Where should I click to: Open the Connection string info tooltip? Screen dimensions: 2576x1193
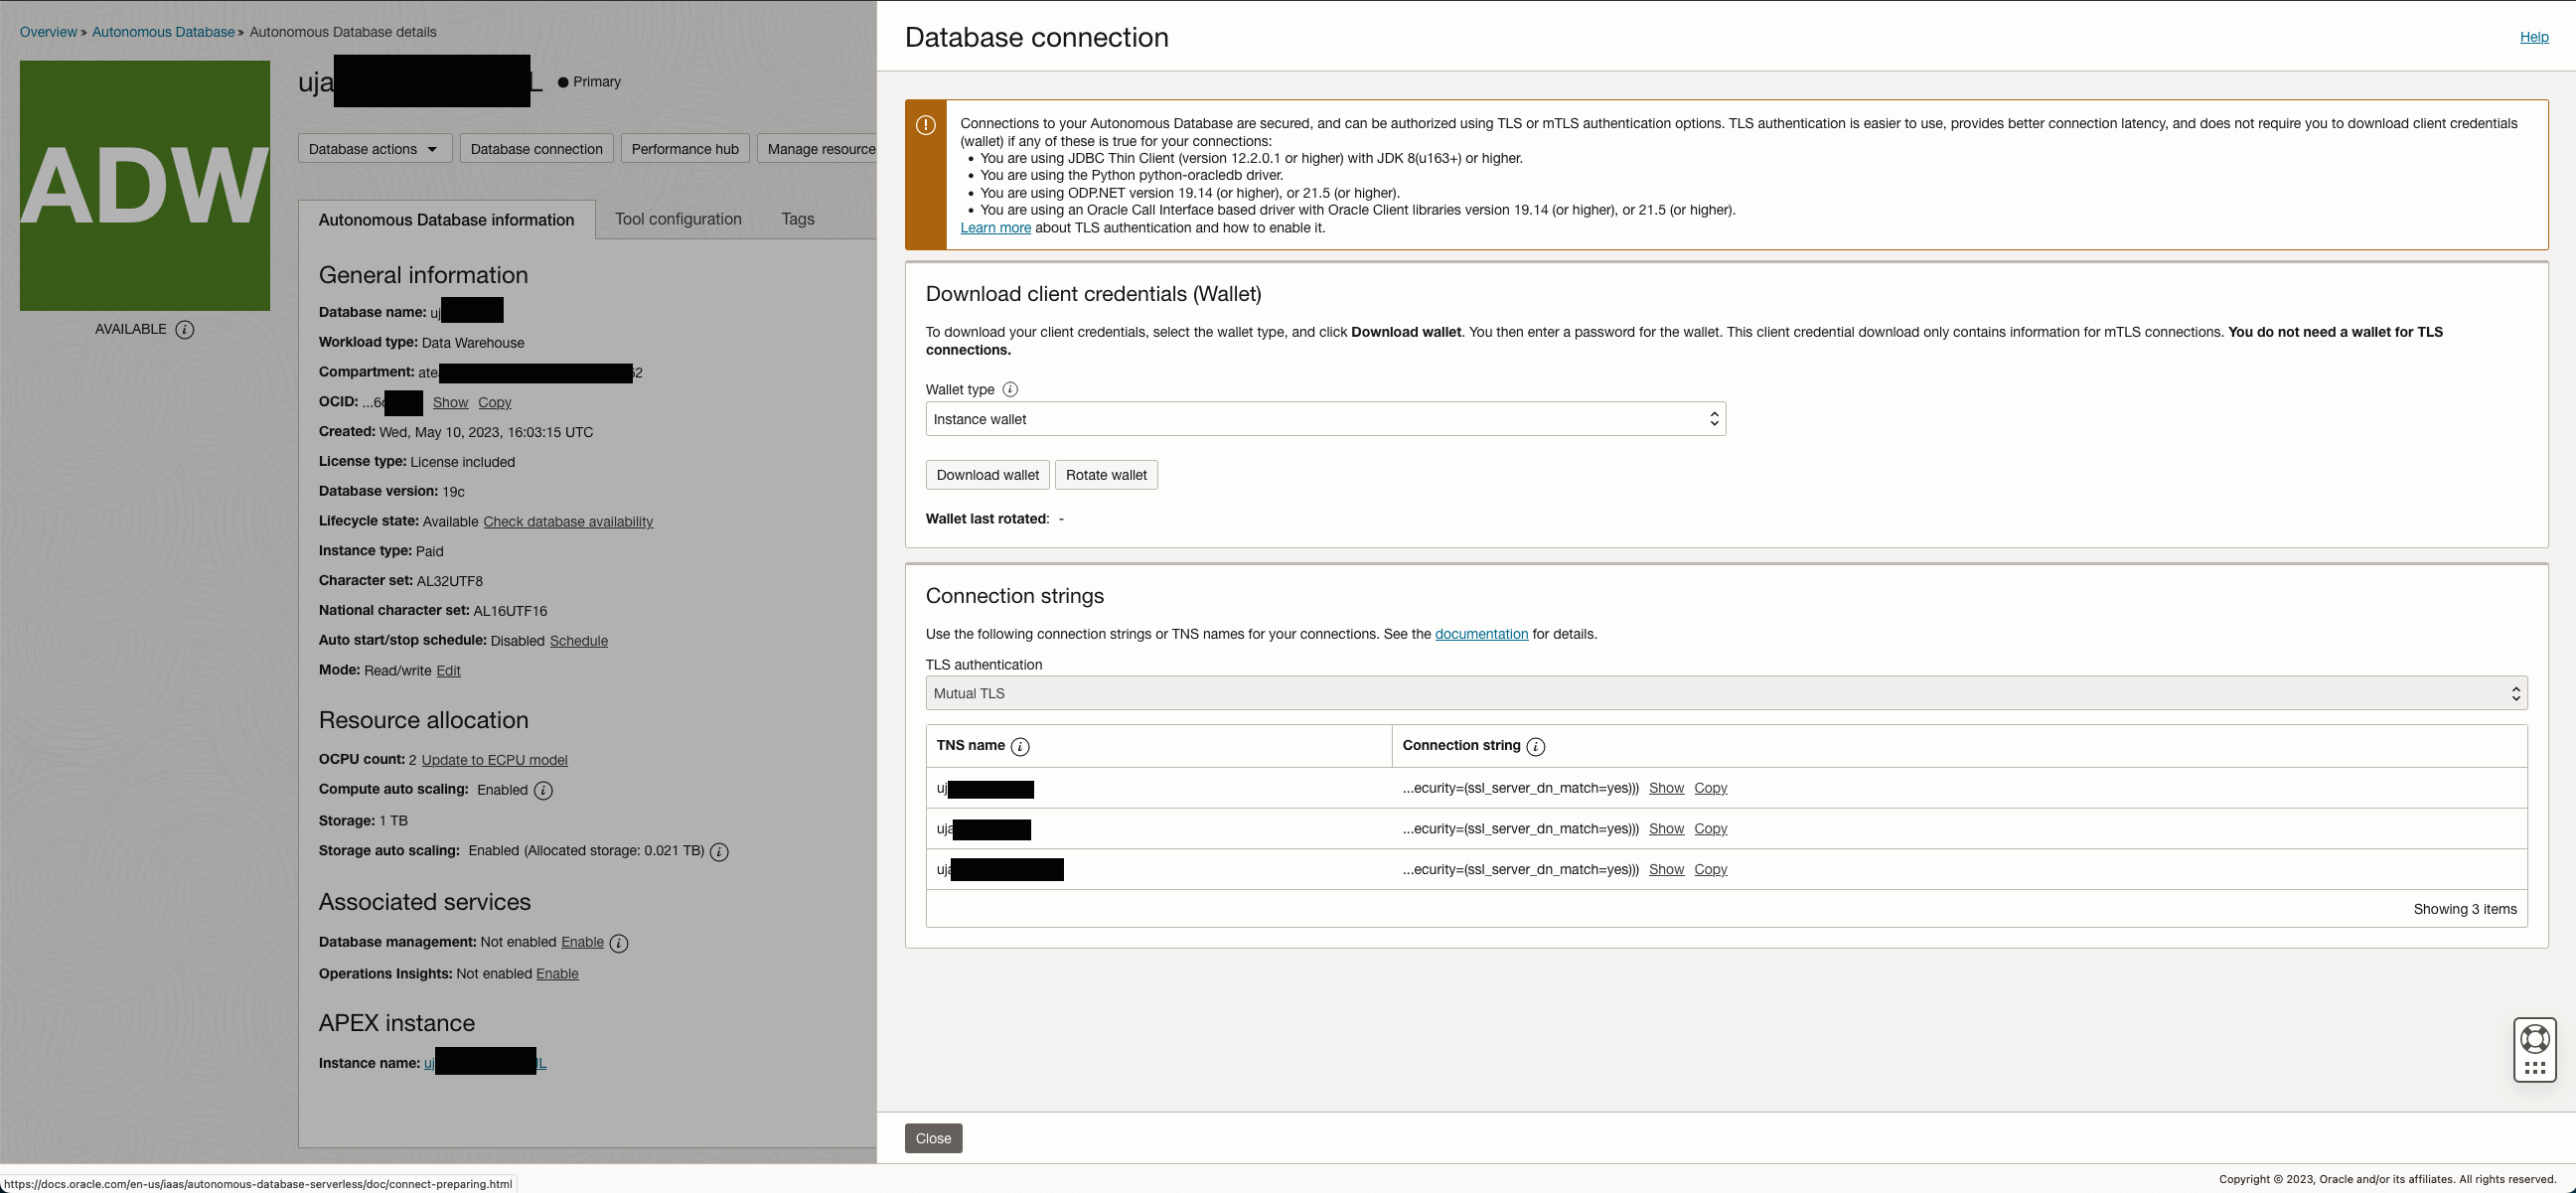(x=1535, y=746)
